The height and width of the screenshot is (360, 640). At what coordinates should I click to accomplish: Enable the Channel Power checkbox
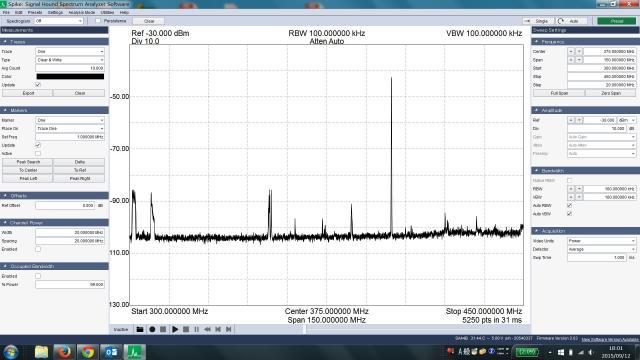click(x=38, y=249)
